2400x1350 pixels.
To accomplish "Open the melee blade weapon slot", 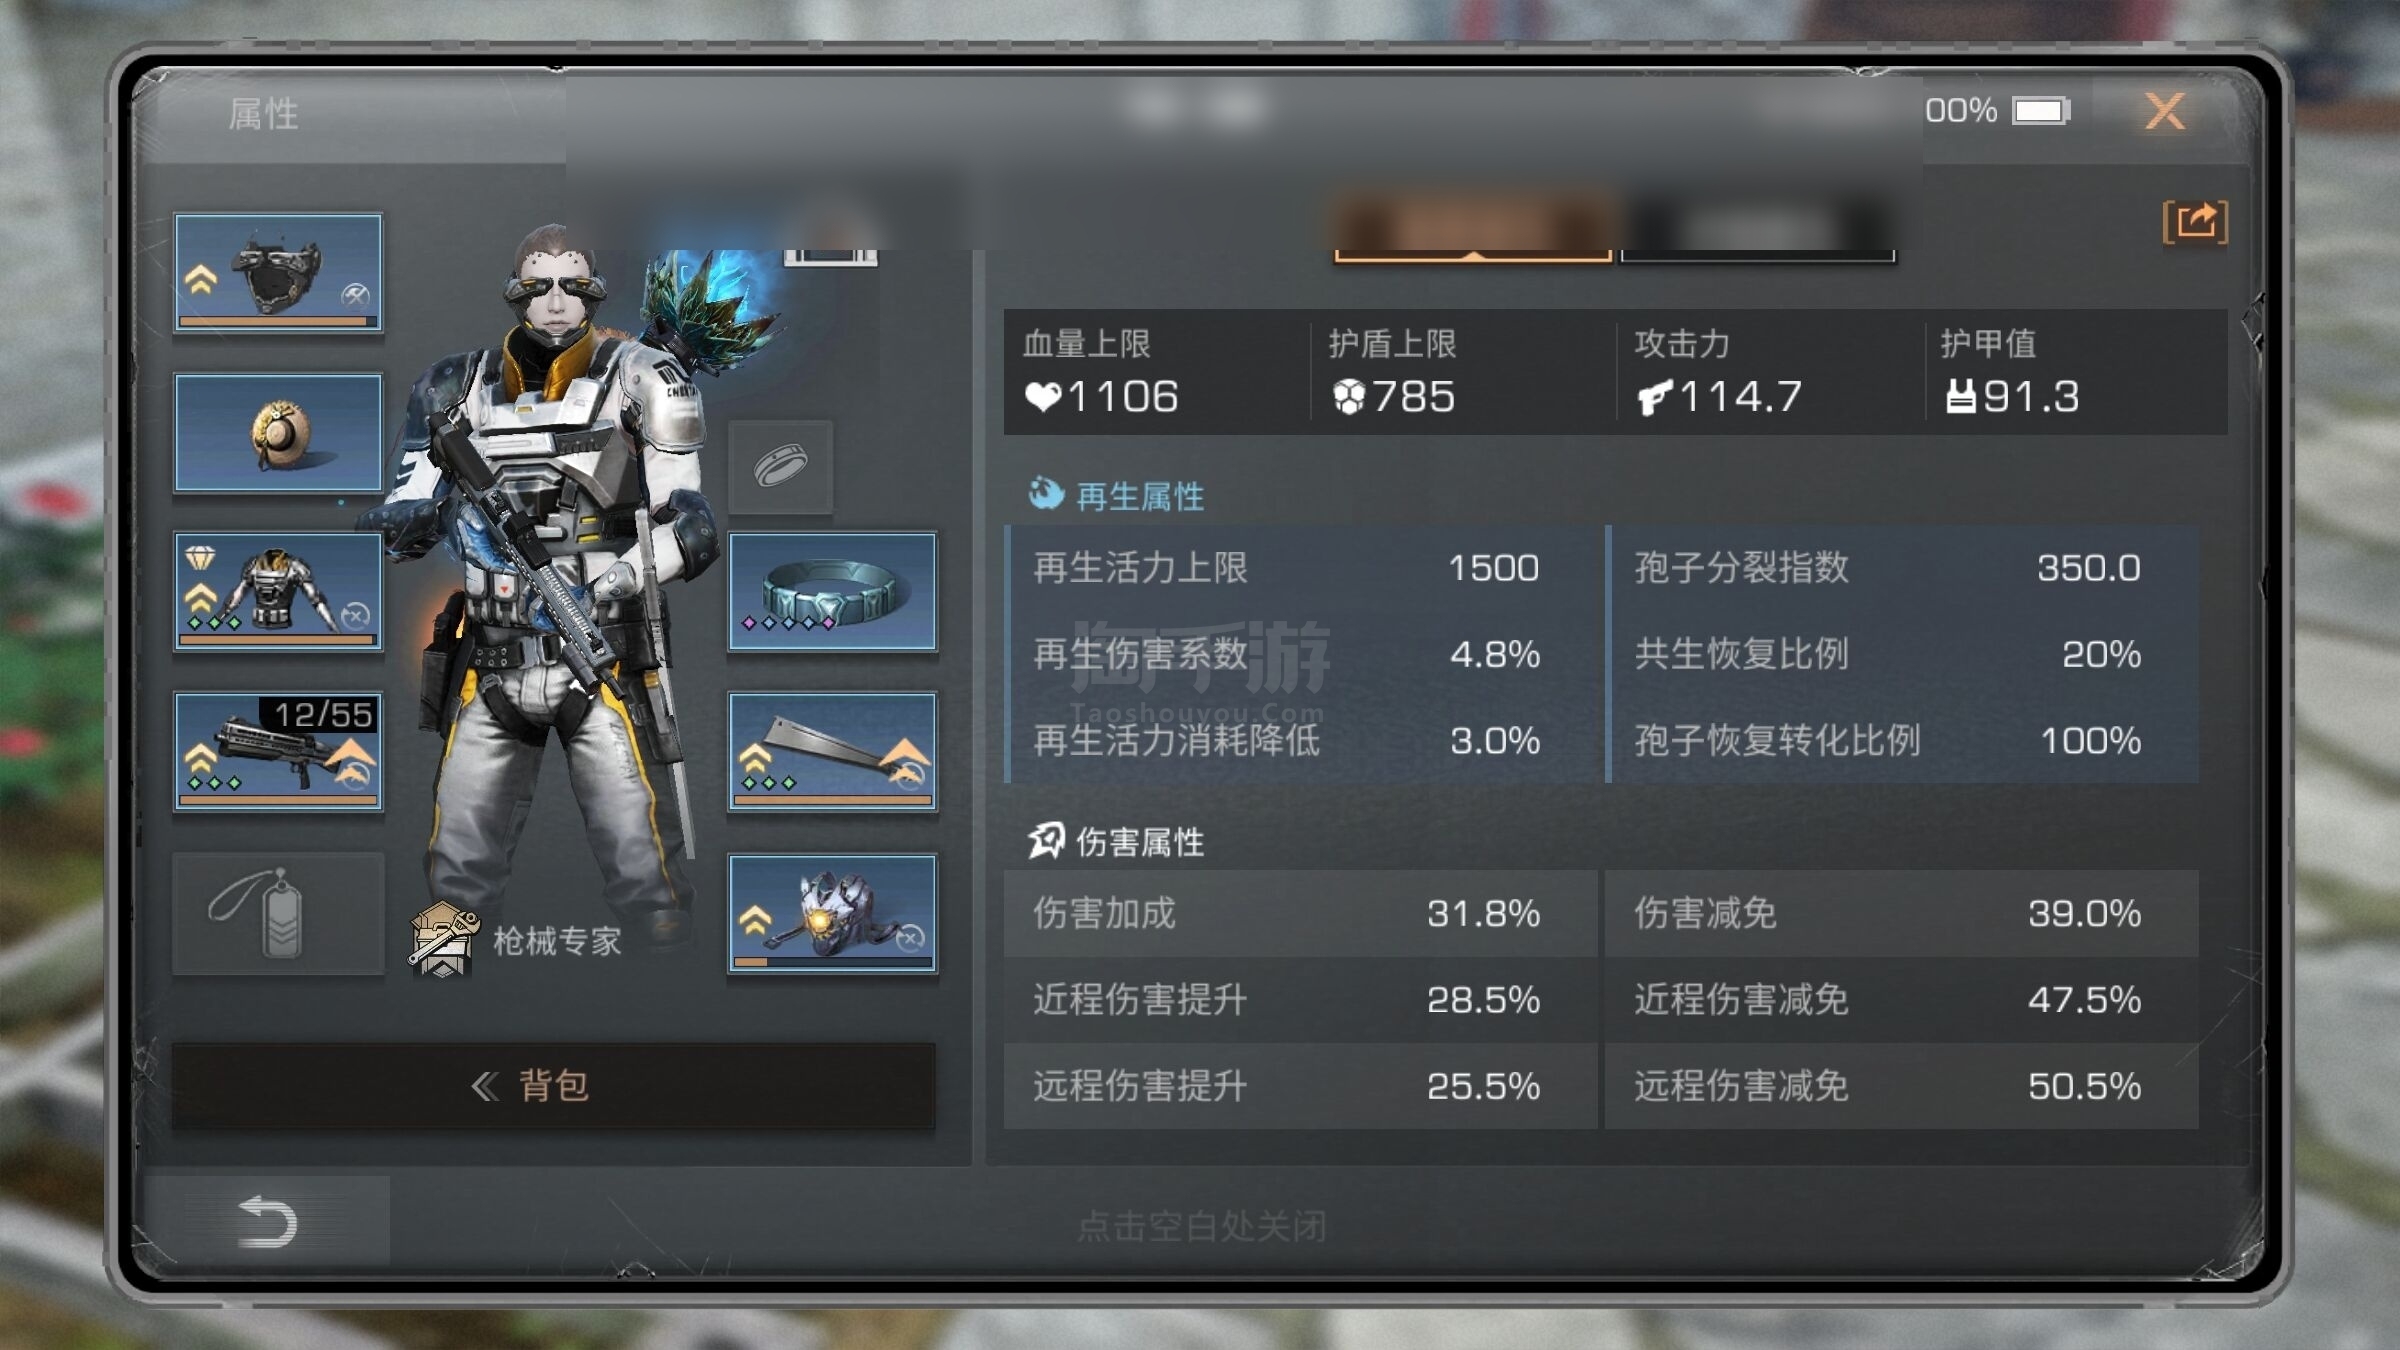I will 832,751.
